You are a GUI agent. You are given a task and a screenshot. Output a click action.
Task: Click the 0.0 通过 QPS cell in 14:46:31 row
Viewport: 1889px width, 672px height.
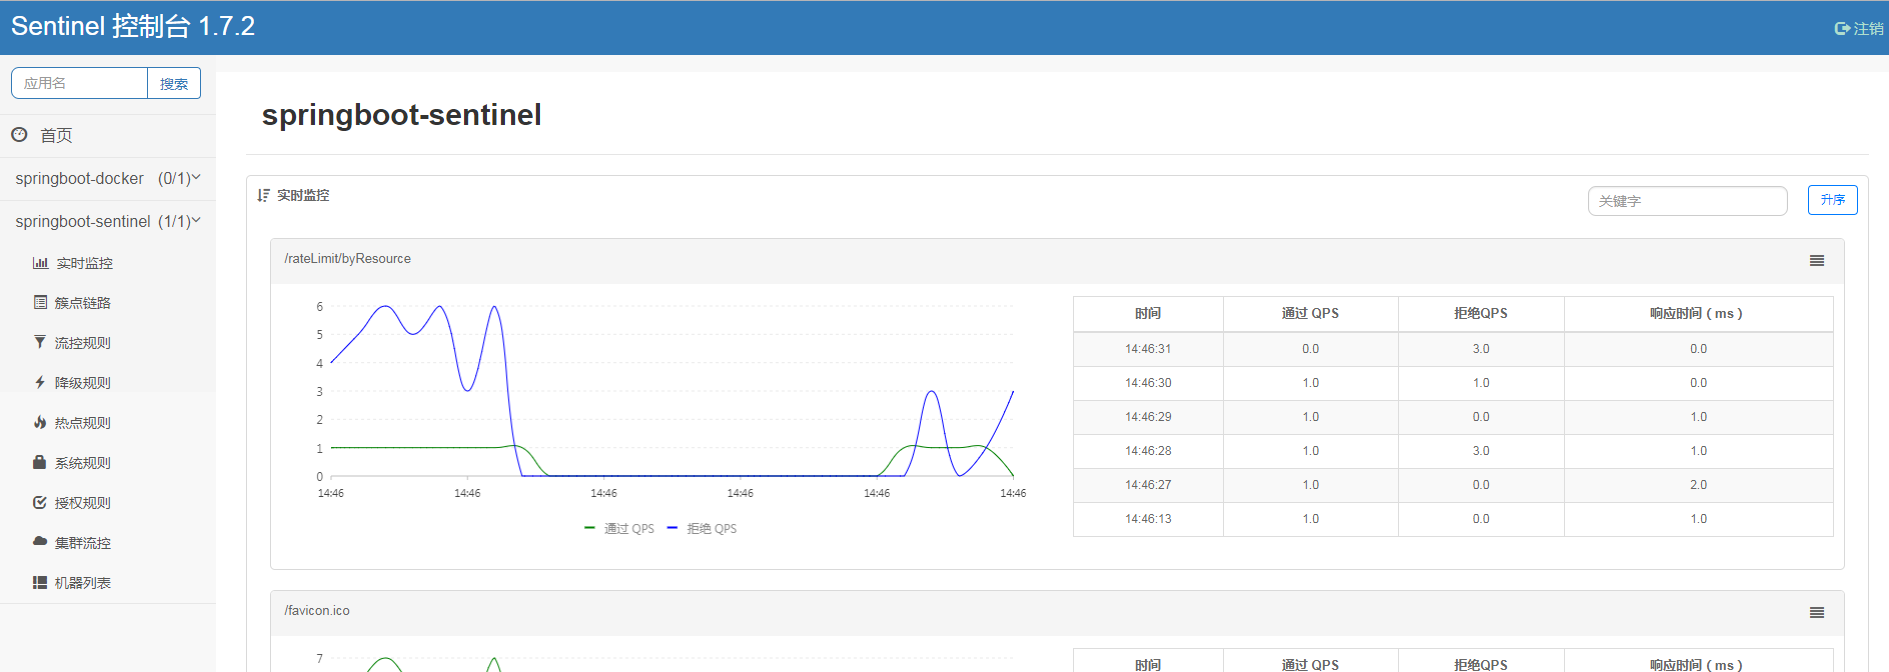click(x=1310, y=349)
